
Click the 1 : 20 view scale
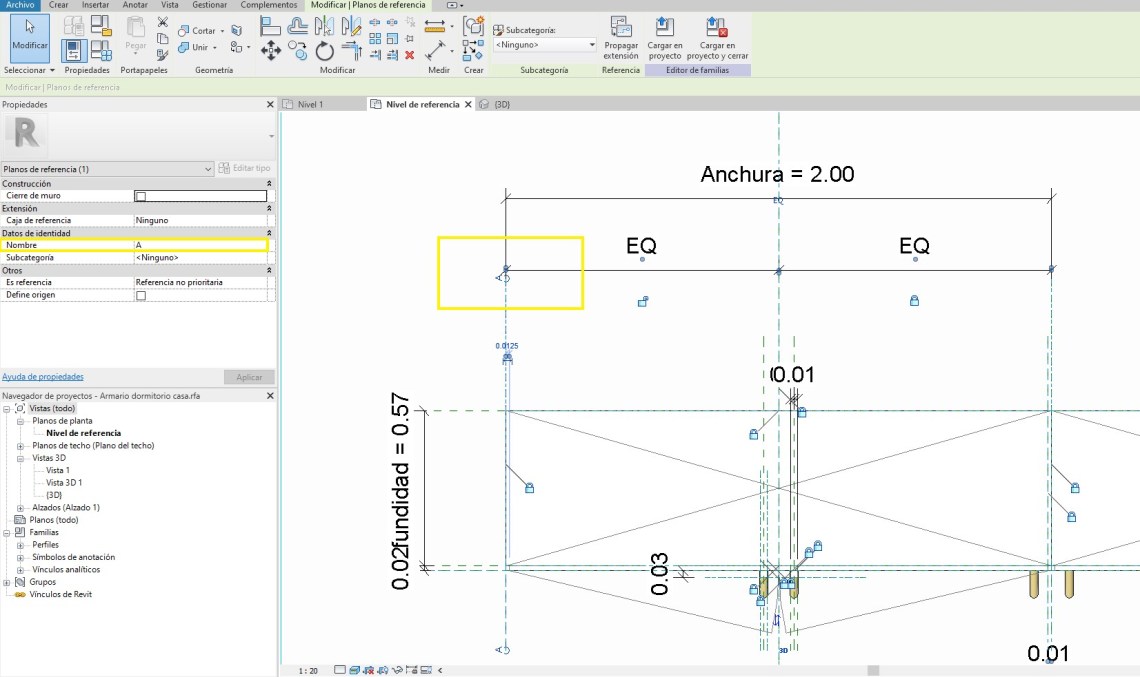point(308,670)
